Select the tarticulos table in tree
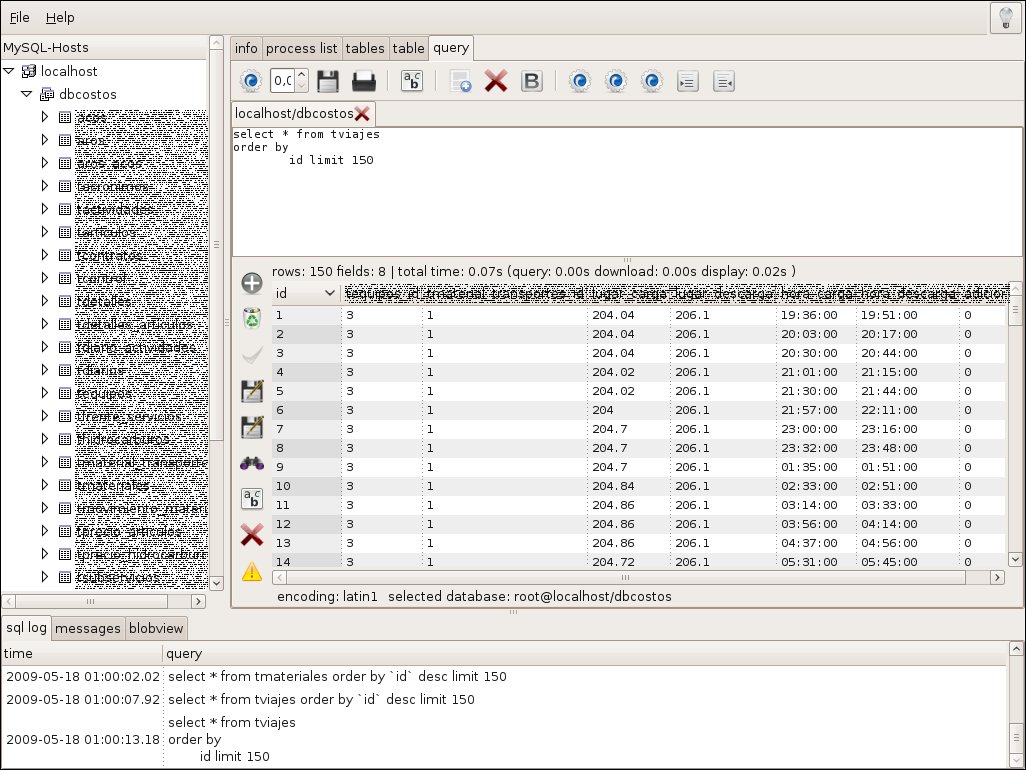This screenshot has height=770, width=1026. (x=107, y=232)
